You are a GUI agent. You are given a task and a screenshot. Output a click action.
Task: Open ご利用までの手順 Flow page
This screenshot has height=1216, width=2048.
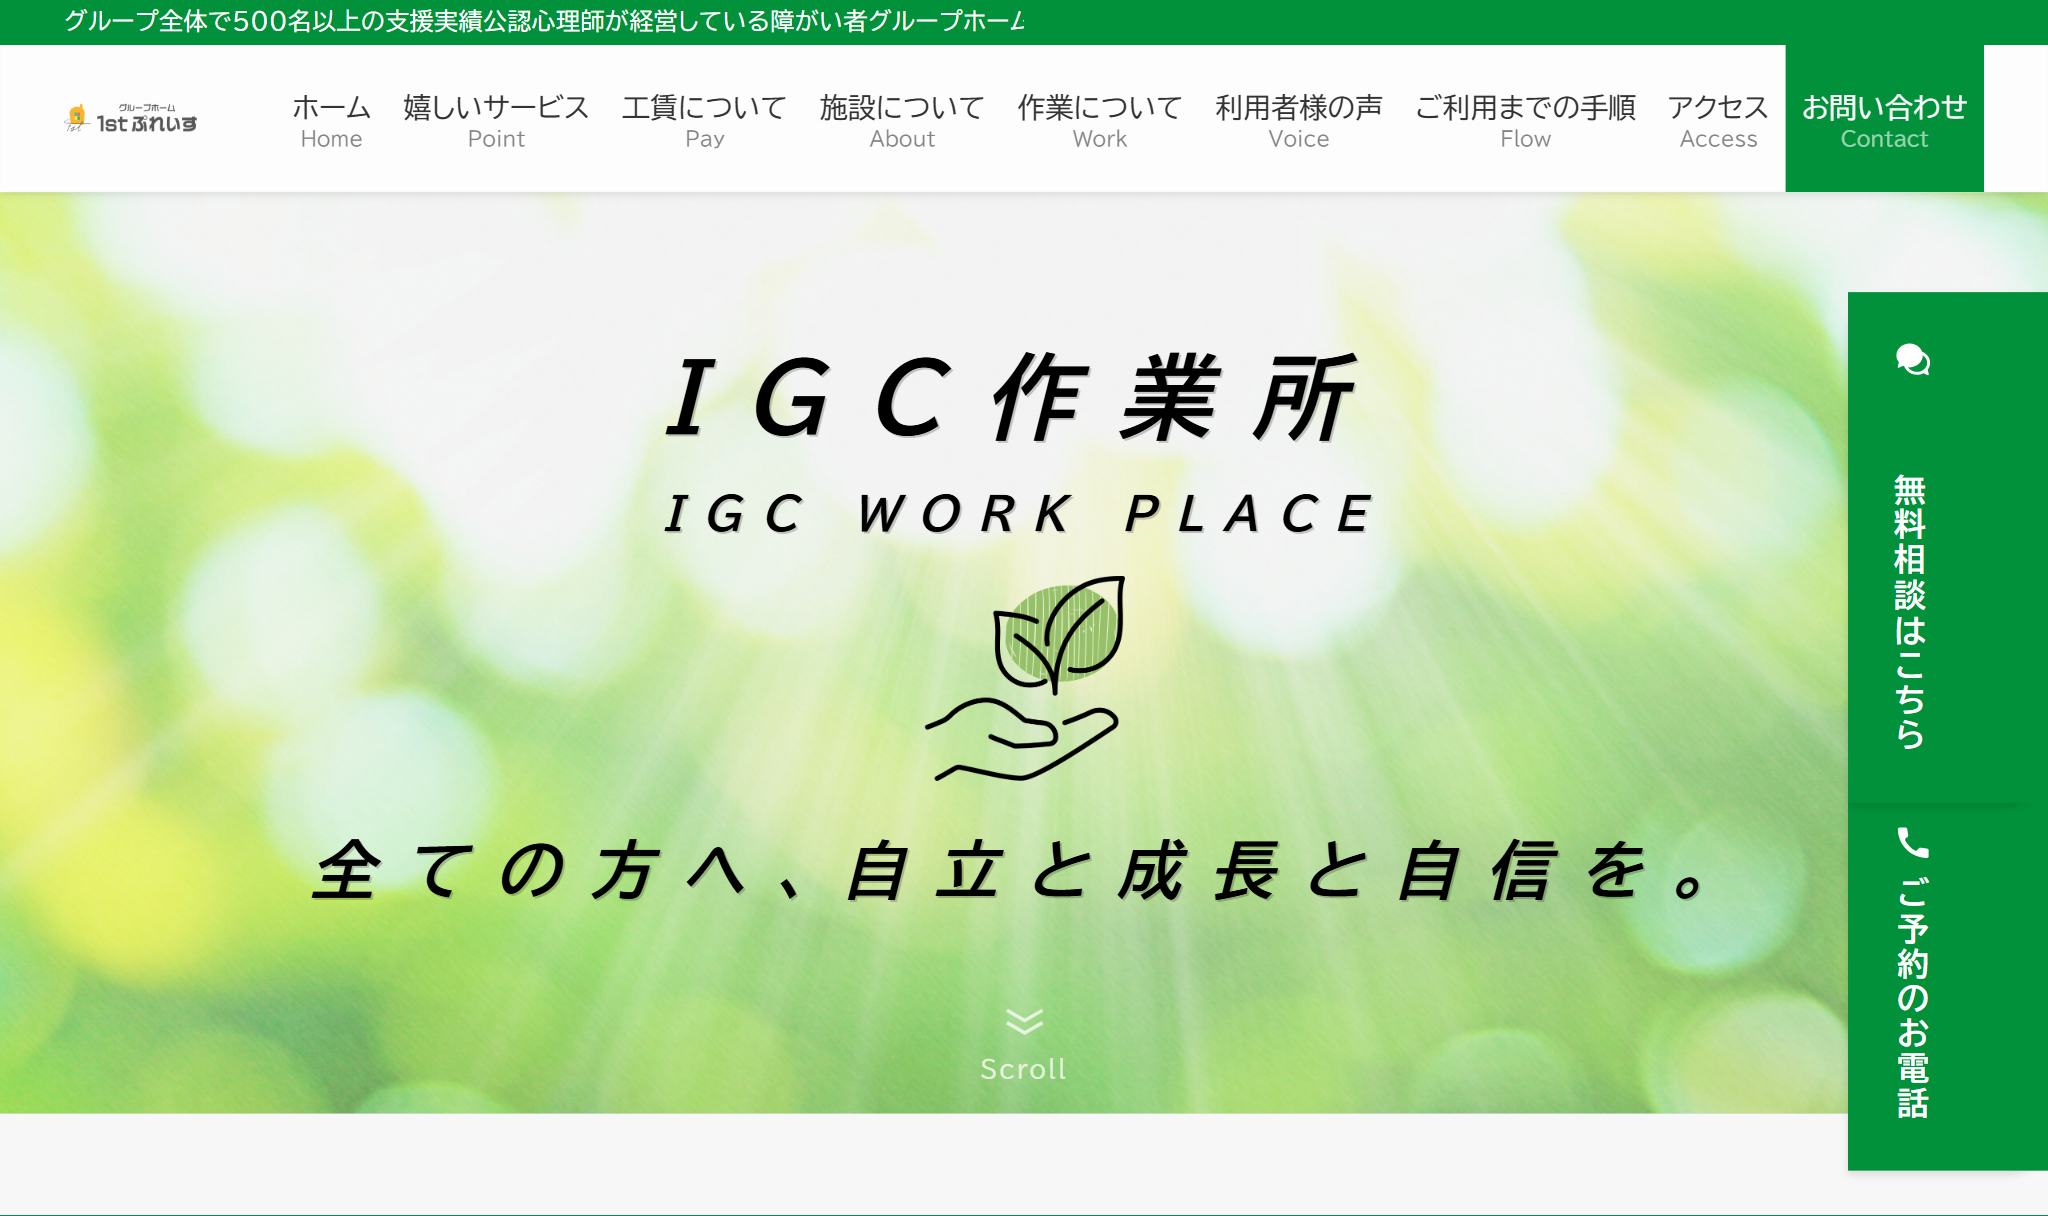(1525, 120)
